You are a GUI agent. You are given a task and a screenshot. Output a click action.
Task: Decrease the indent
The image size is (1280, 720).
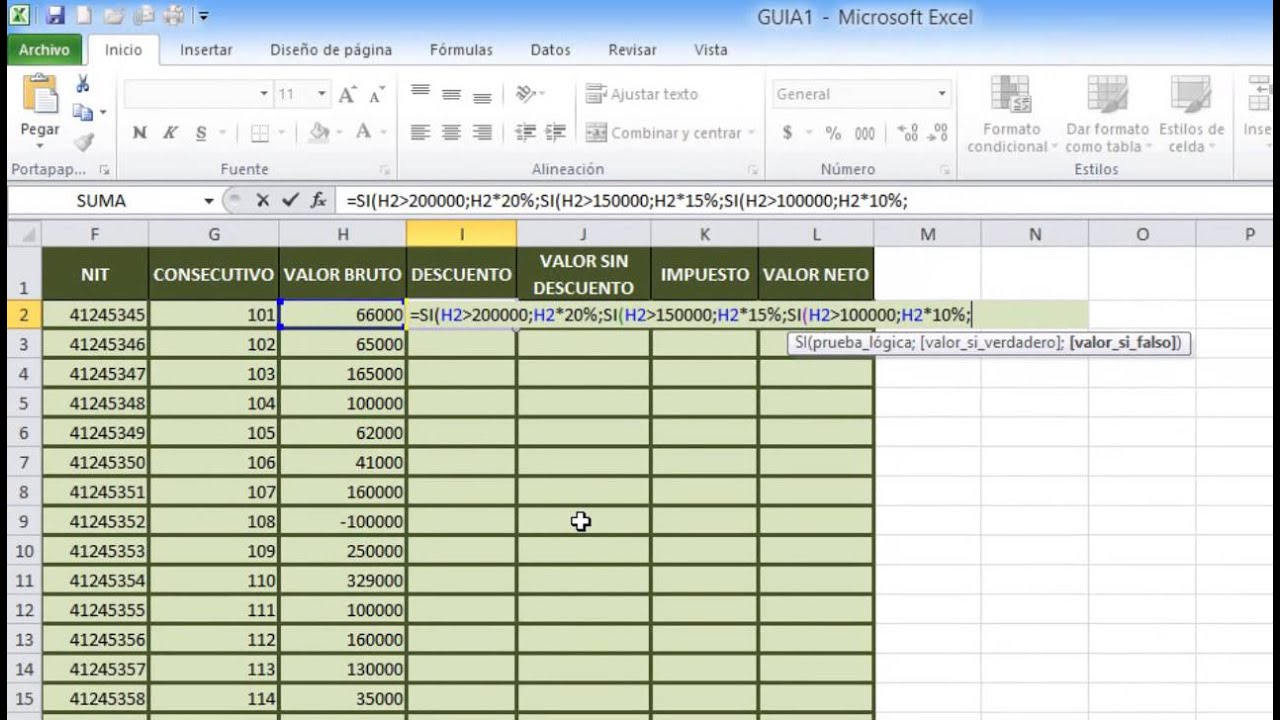(525, 132)
